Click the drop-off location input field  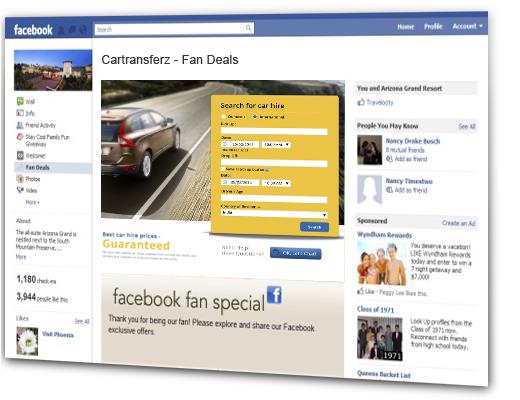(x=274, y=163)
